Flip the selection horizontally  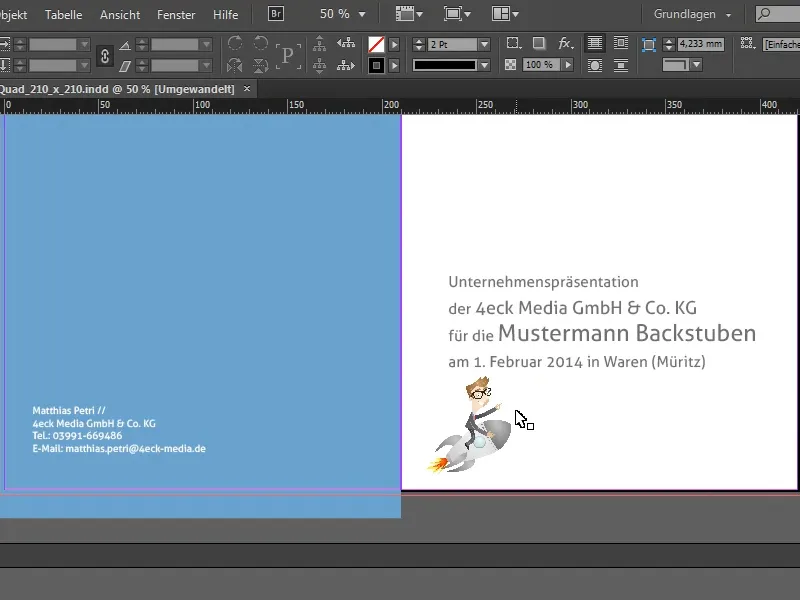coord(235,65)
